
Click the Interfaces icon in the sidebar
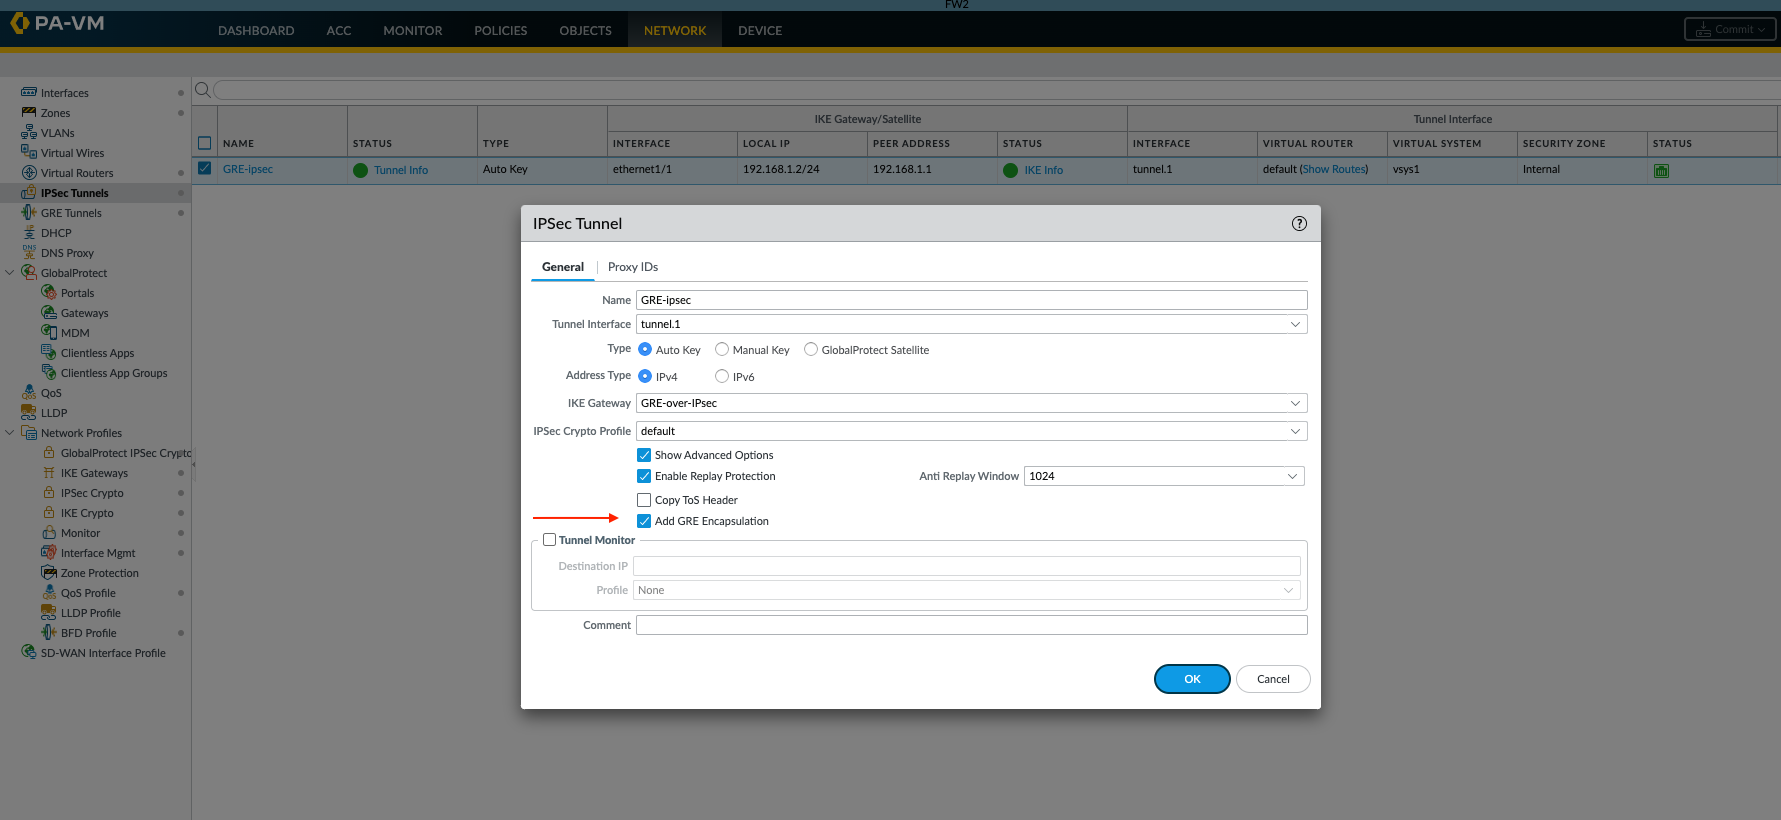coord(29,92)
